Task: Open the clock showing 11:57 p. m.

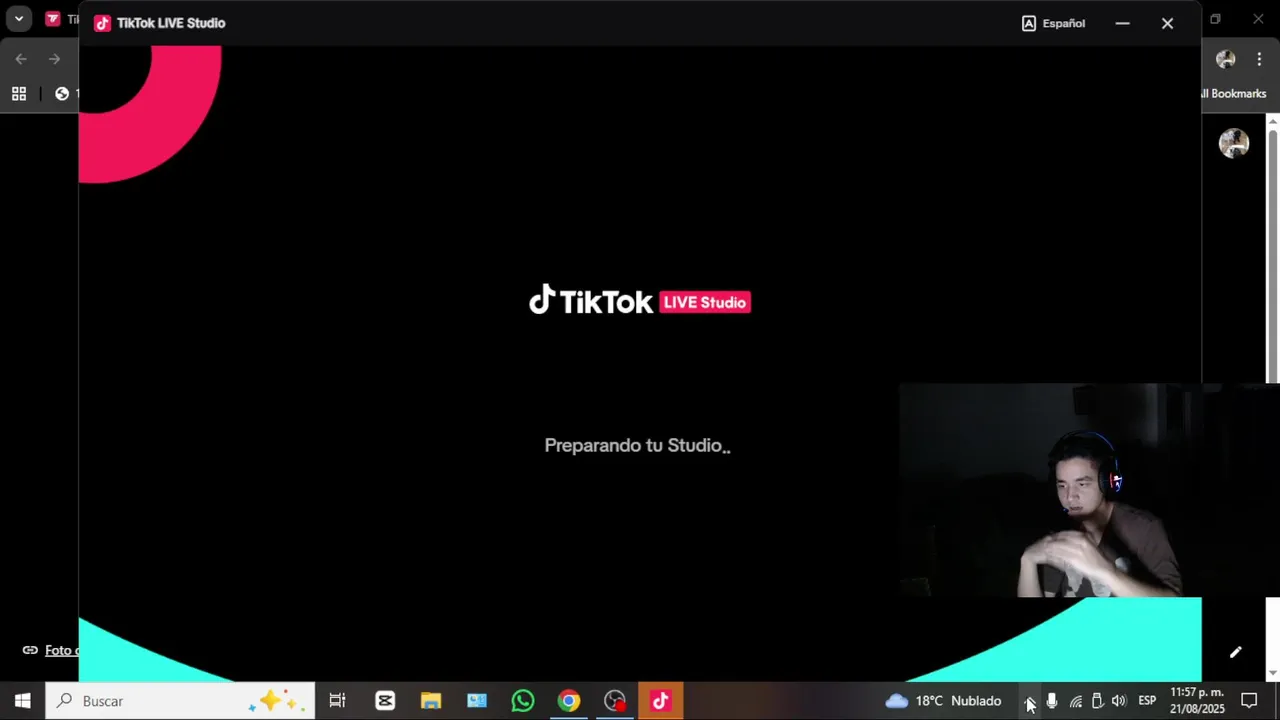Action: tap(1197, 701)
